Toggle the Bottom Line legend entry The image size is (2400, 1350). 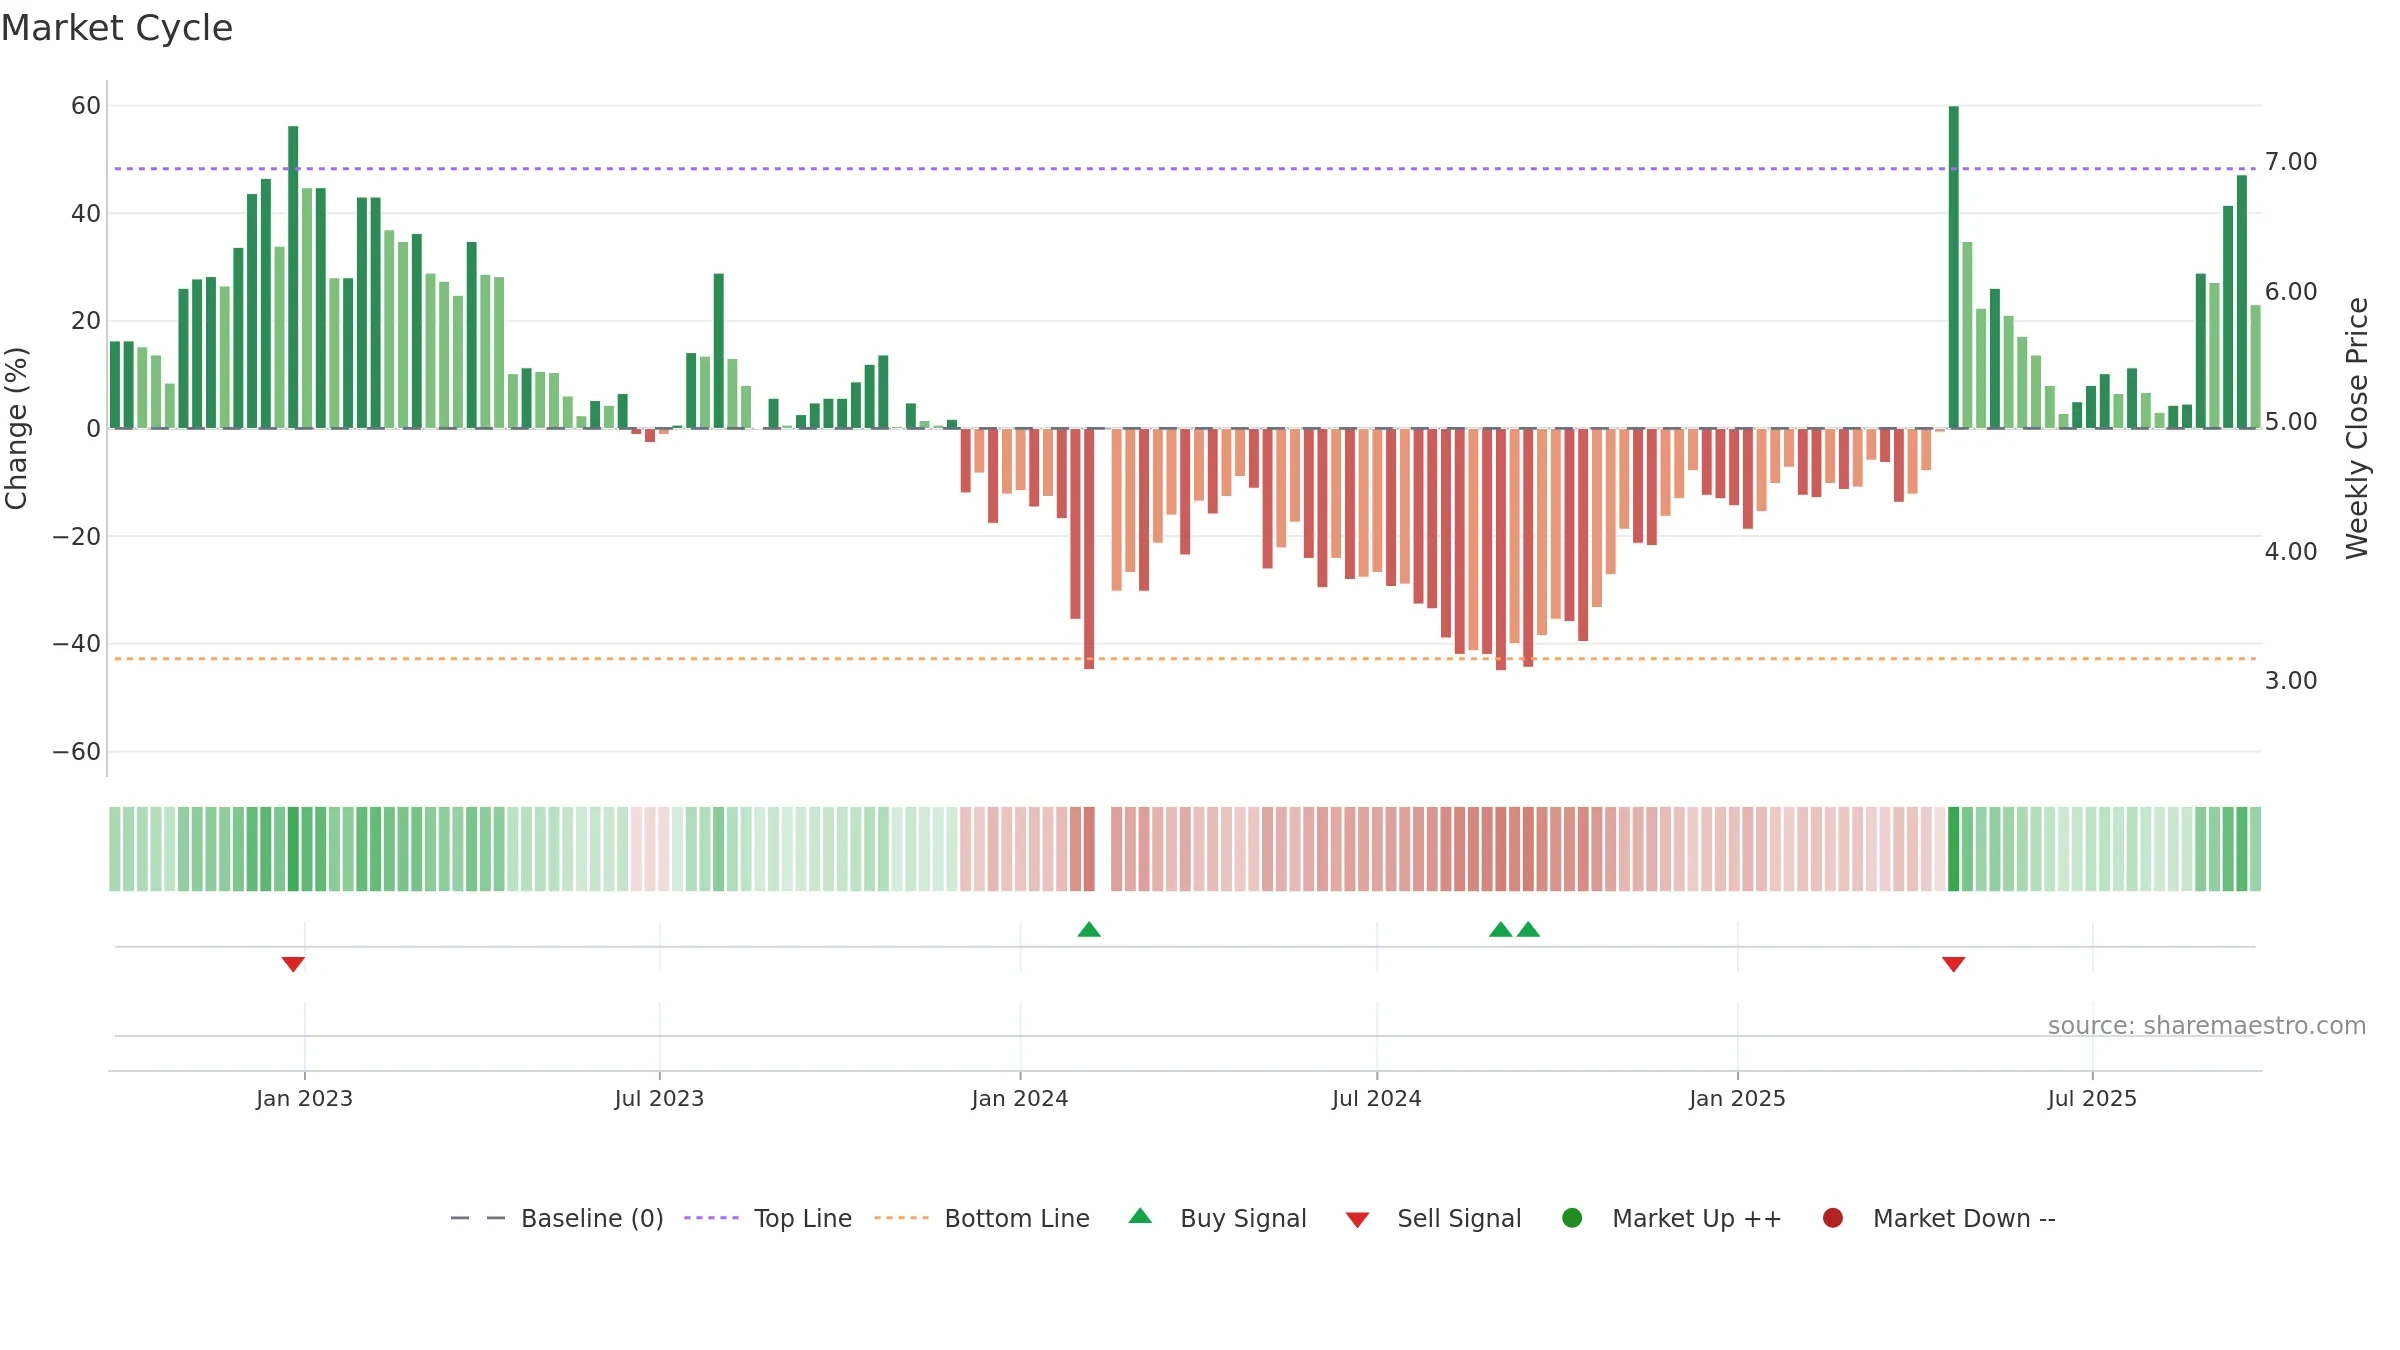coord(982,1218)
